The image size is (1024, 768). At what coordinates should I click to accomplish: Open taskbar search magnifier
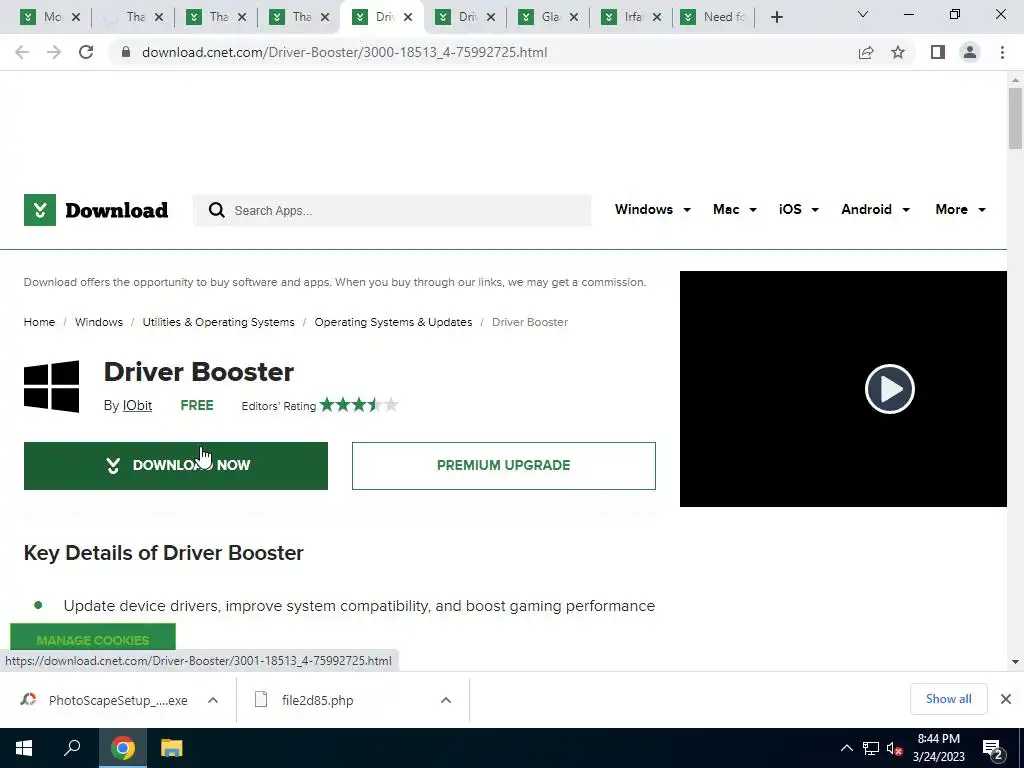tap(72, 748)
